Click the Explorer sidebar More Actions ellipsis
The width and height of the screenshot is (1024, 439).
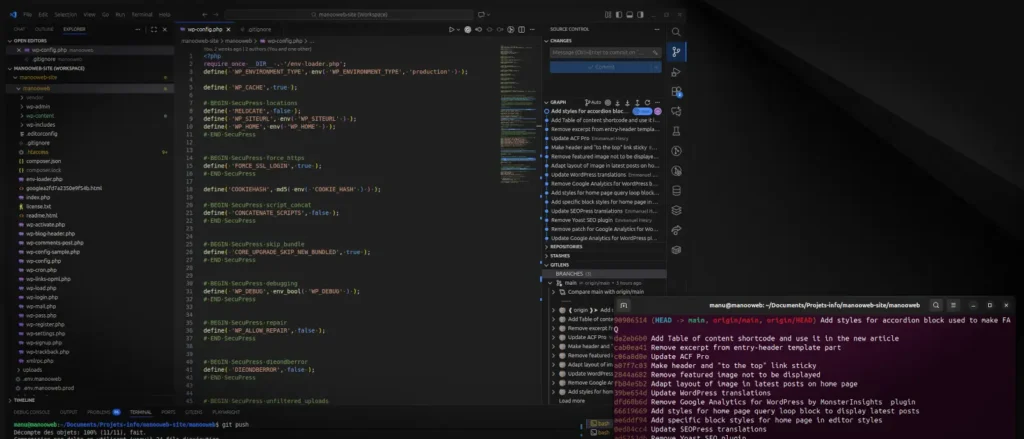pos(138,29)
